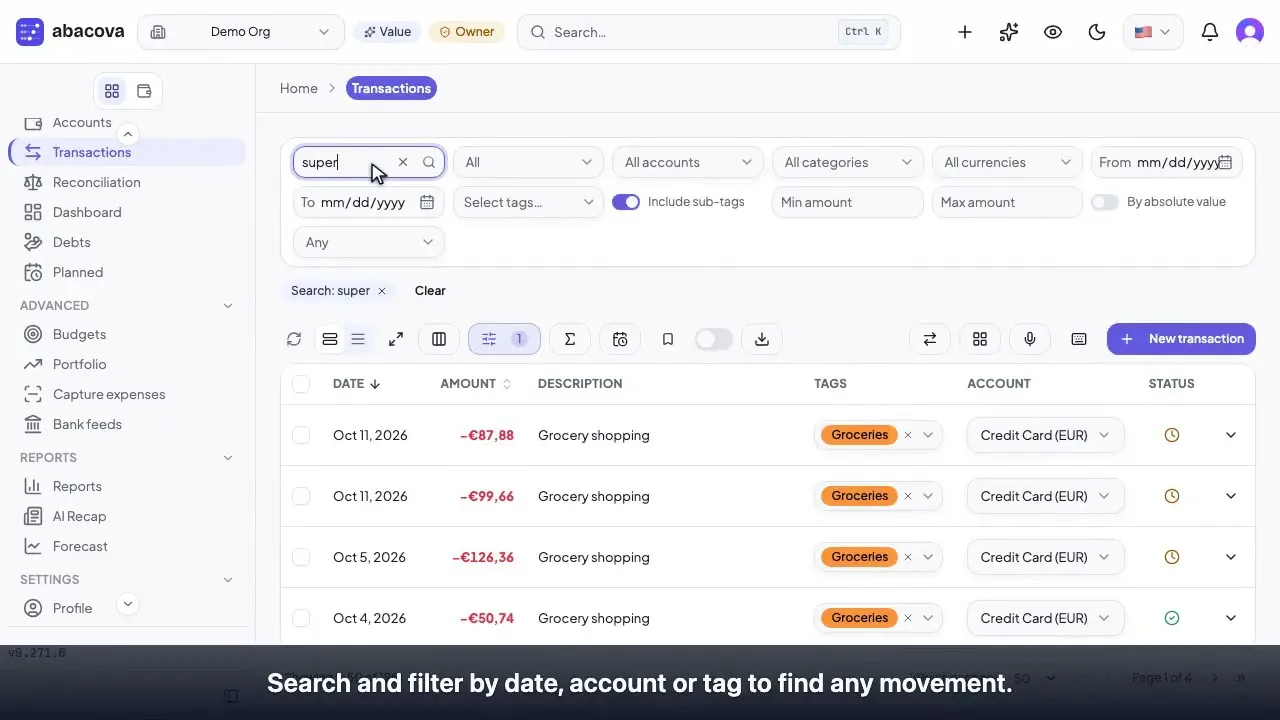The image size is (1280, 720).
Task: Open the calendar clock icon in toolbar
Action: coord(620,339)
